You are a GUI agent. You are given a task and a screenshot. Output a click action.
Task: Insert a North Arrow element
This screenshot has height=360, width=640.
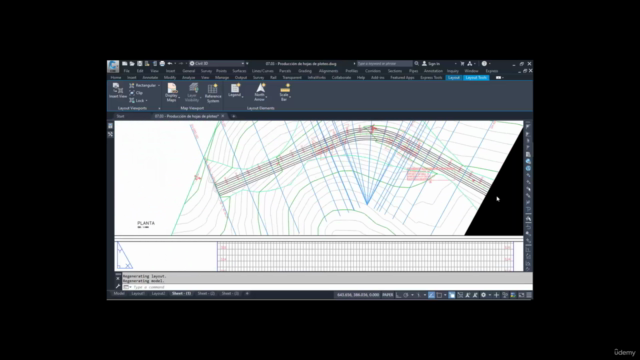click(260, 92)
